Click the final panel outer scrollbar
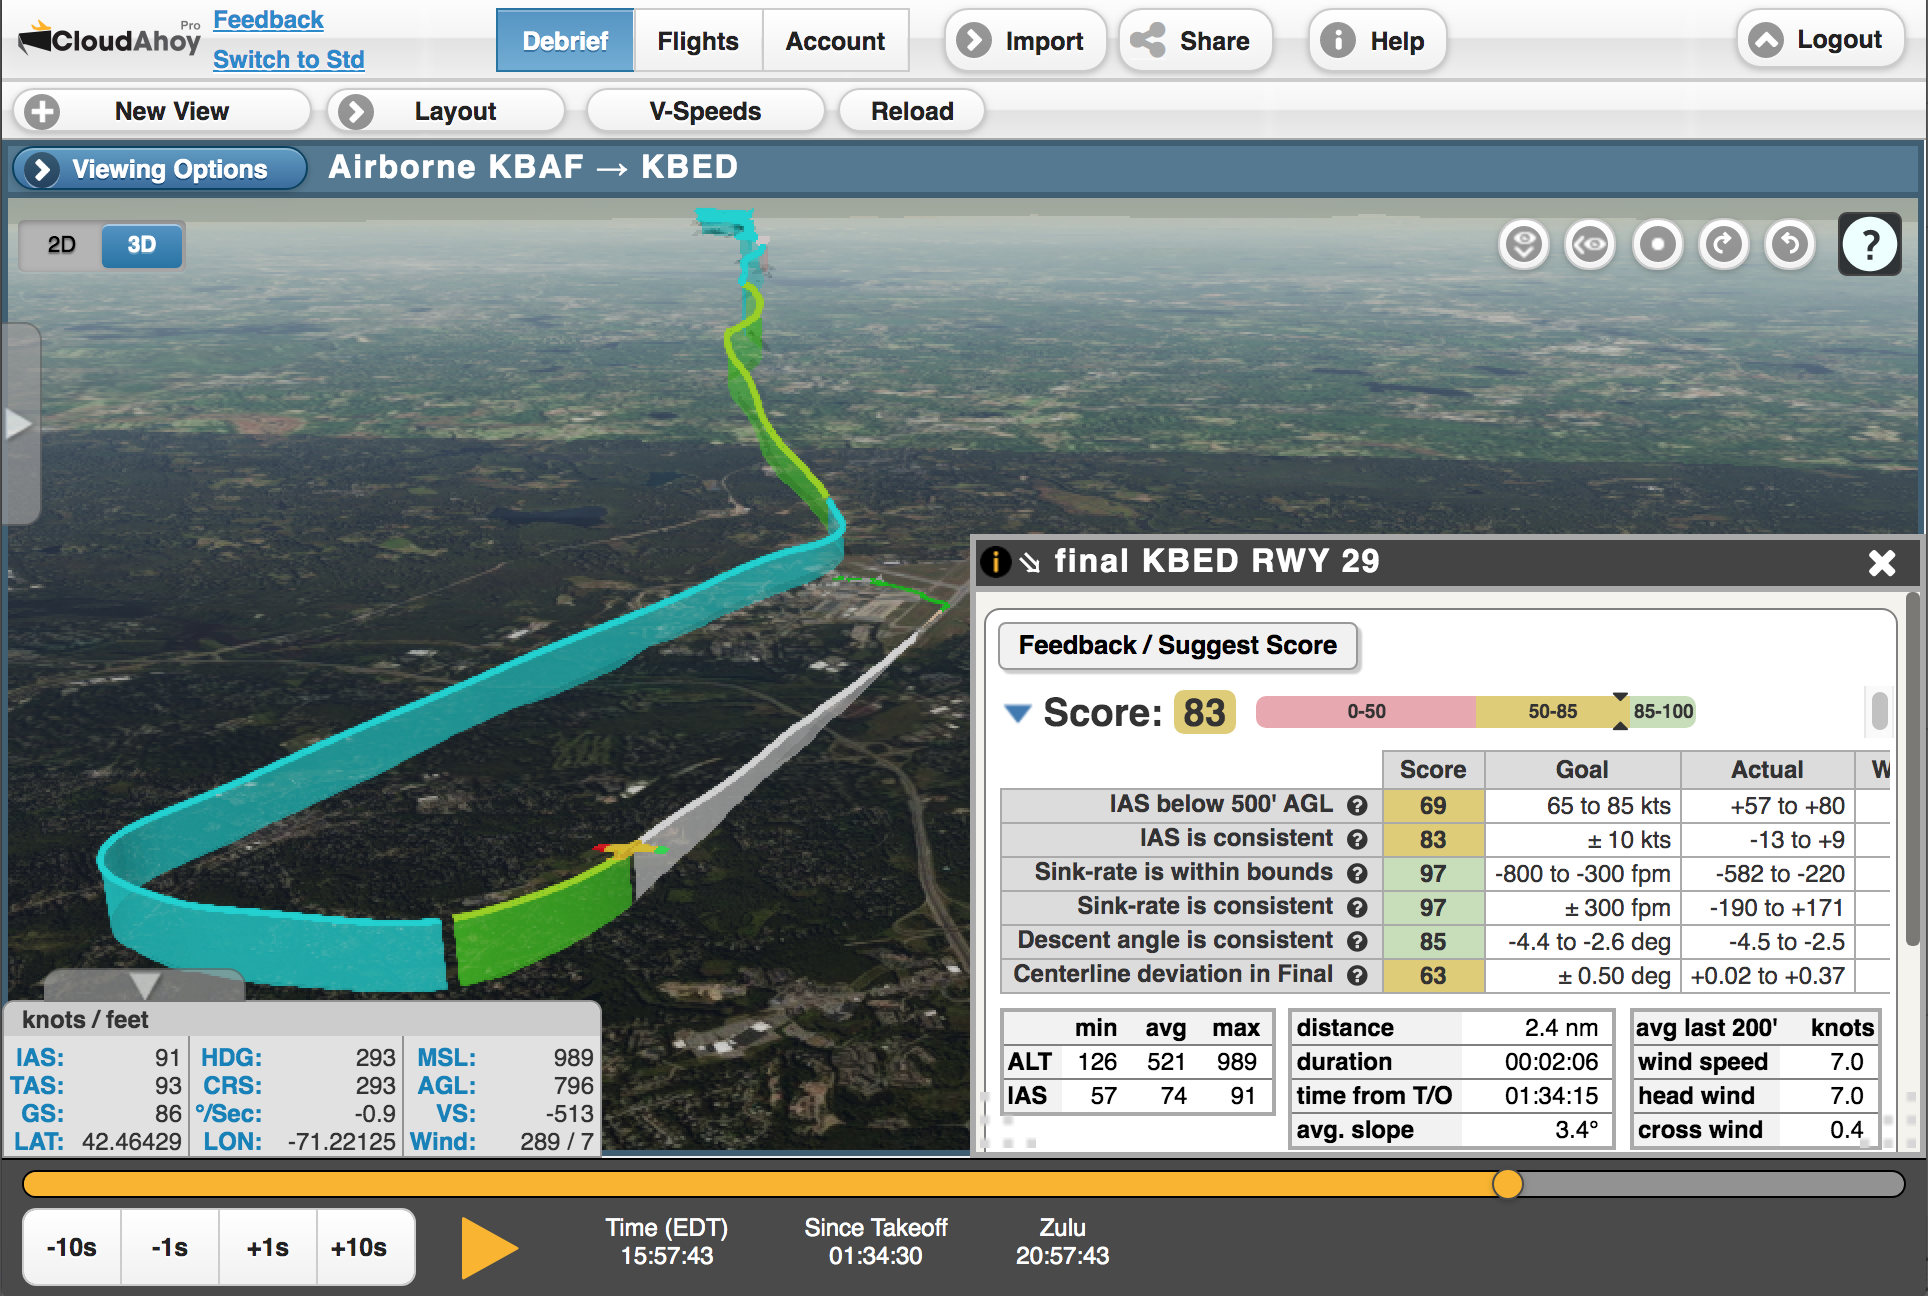This screenshot has height=1296, width=1928. pyautogui.click(x=1913, y=770)
